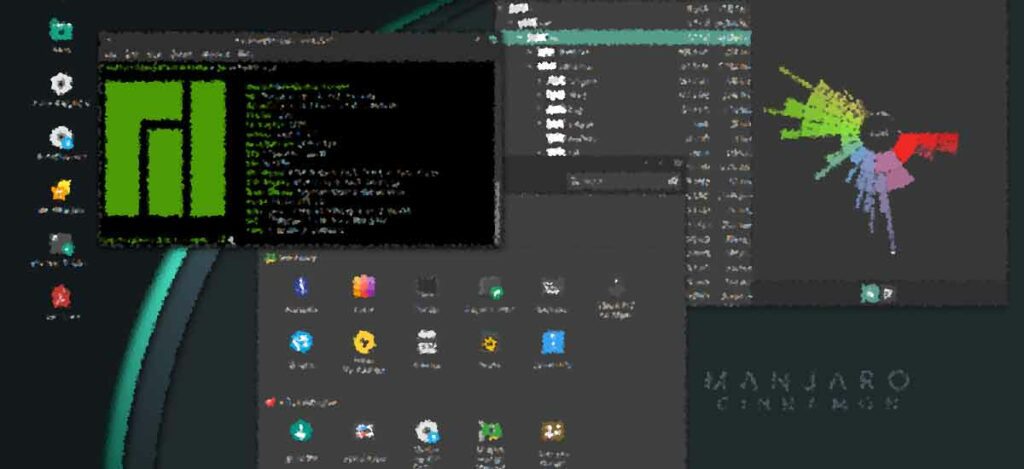Select the highlighted teal row in disk analyzer

(626, 38)
